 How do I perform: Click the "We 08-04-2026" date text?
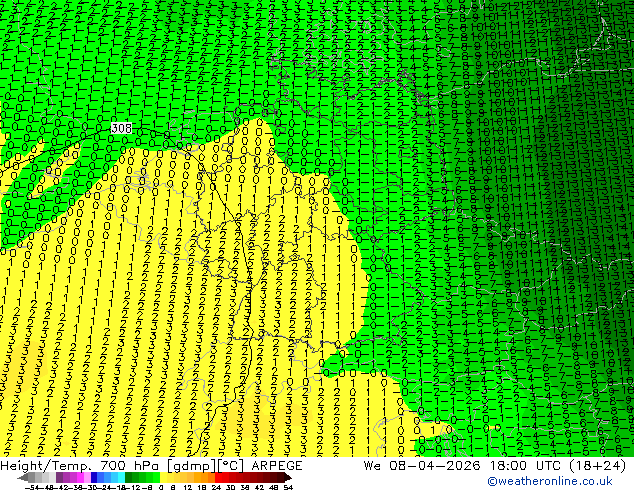click(x=422, y=466)
